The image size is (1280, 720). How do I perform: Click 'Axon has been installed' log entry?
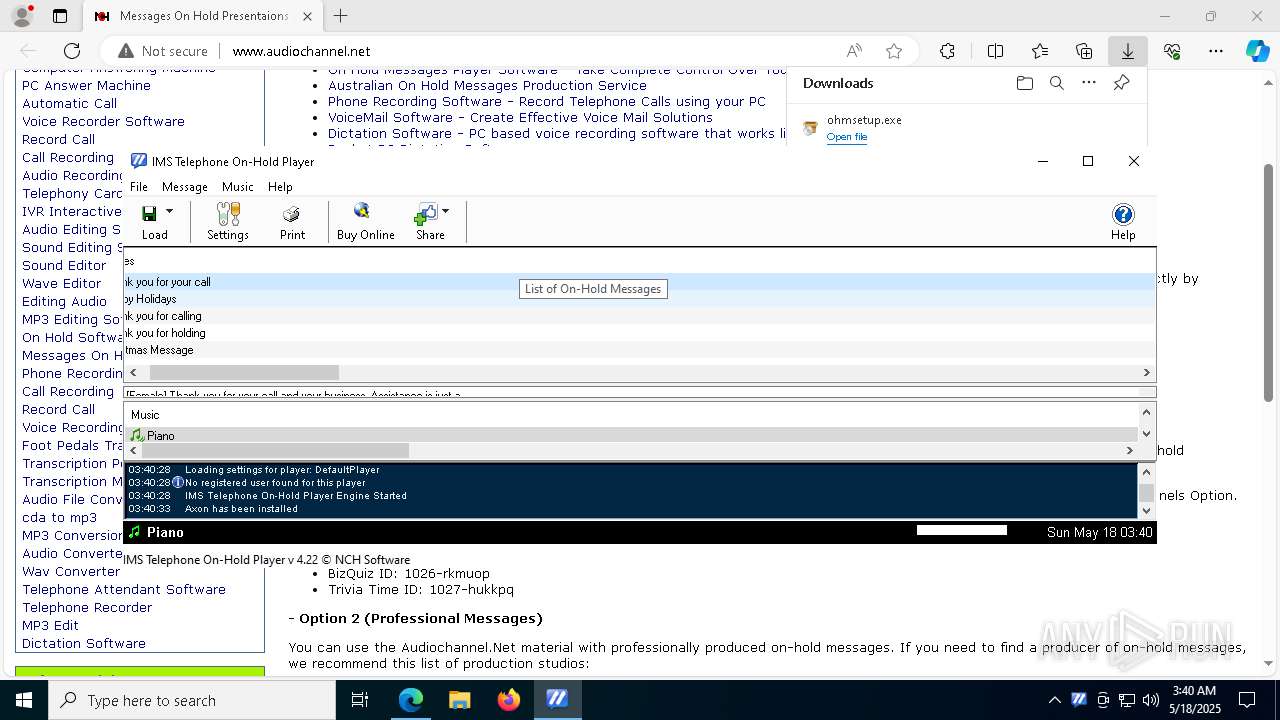click(x=241, y=508)
